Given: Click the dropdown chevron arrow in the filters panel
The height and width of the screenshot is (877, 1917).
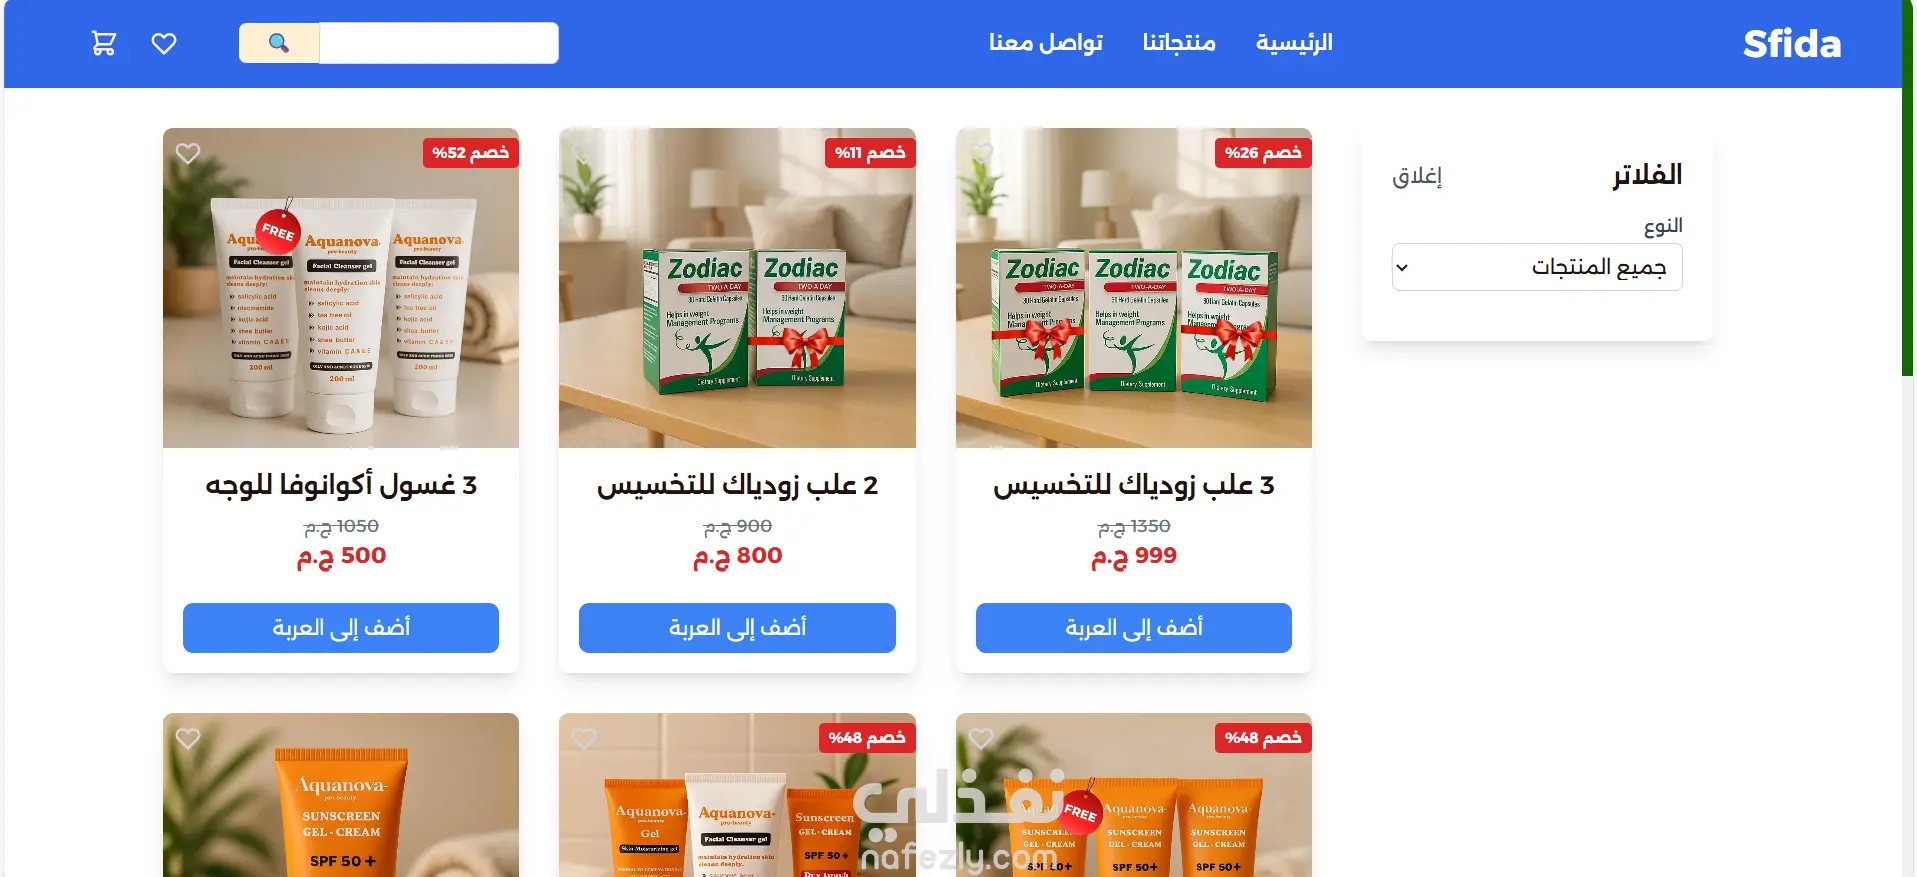Looking at the screenshot, I should coord(1402,267).
